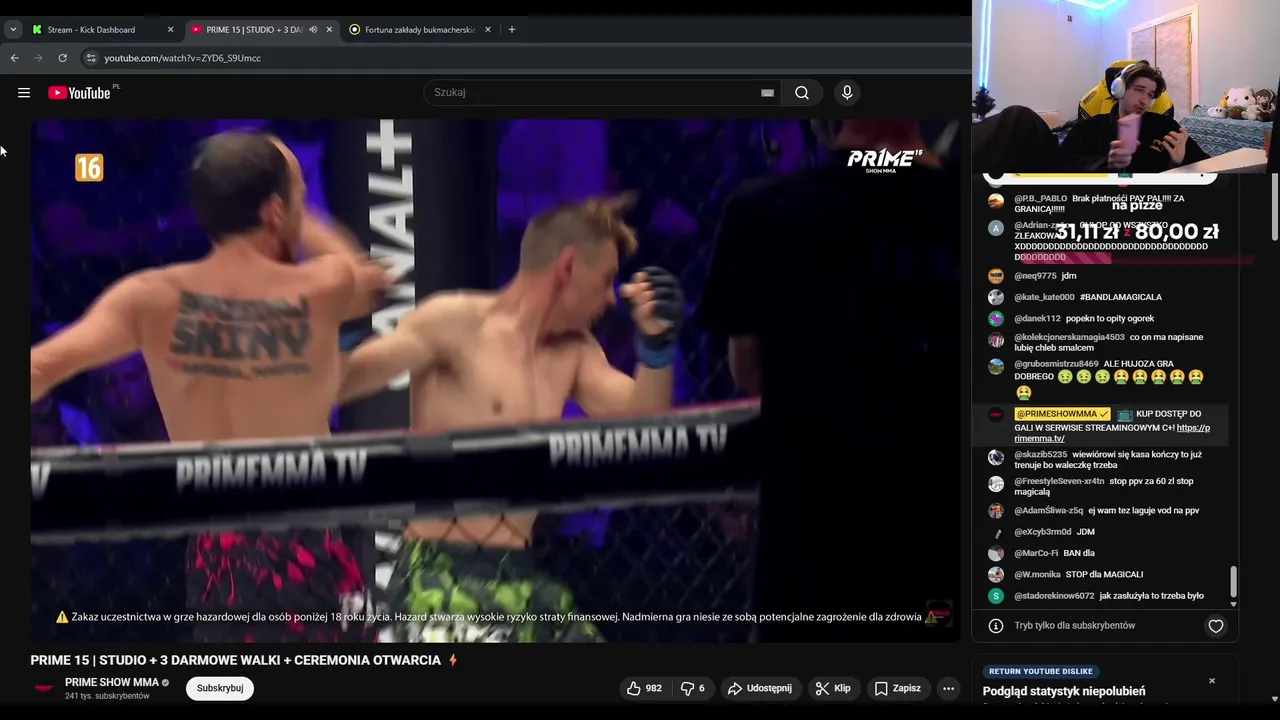This screenshot has height=720, width=1280.
Task: Open PRIME SHOW MMA channel avatar
Action: click(x=44, y=688)
